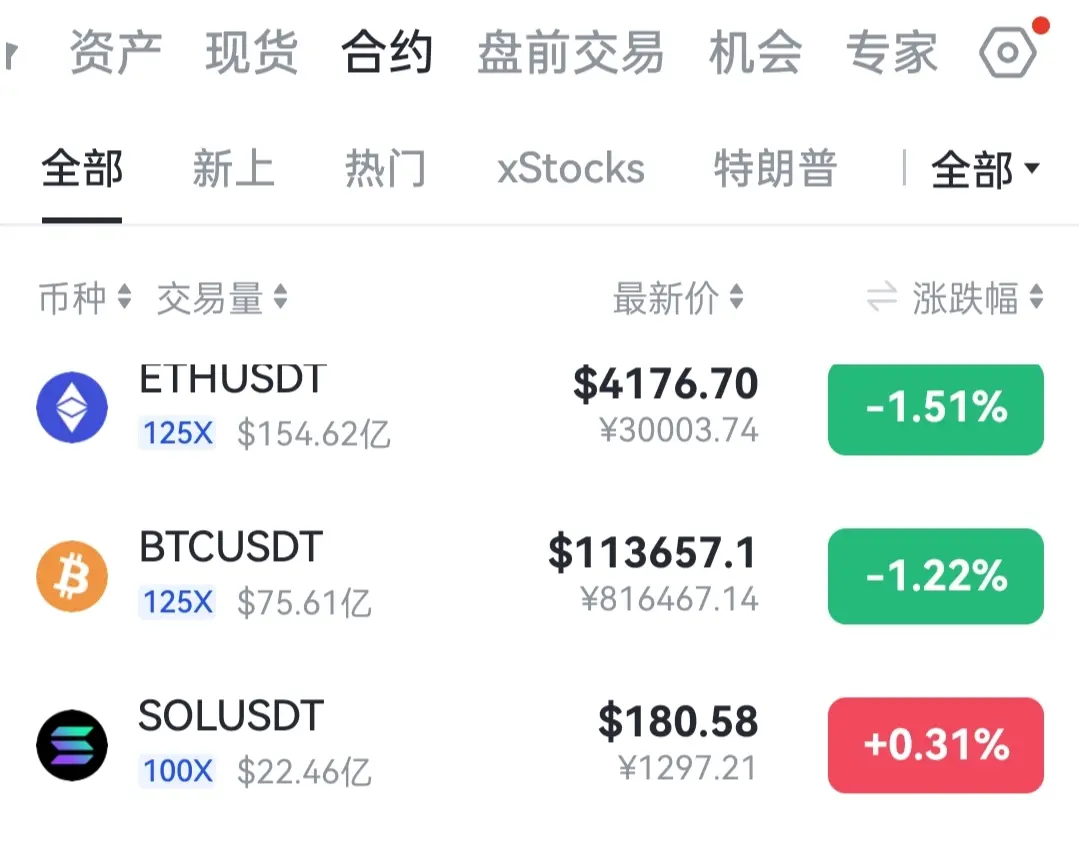1079x846 pixels.
Task: Sort the list by 最新价 arrows
Action: tap(736, 297)
